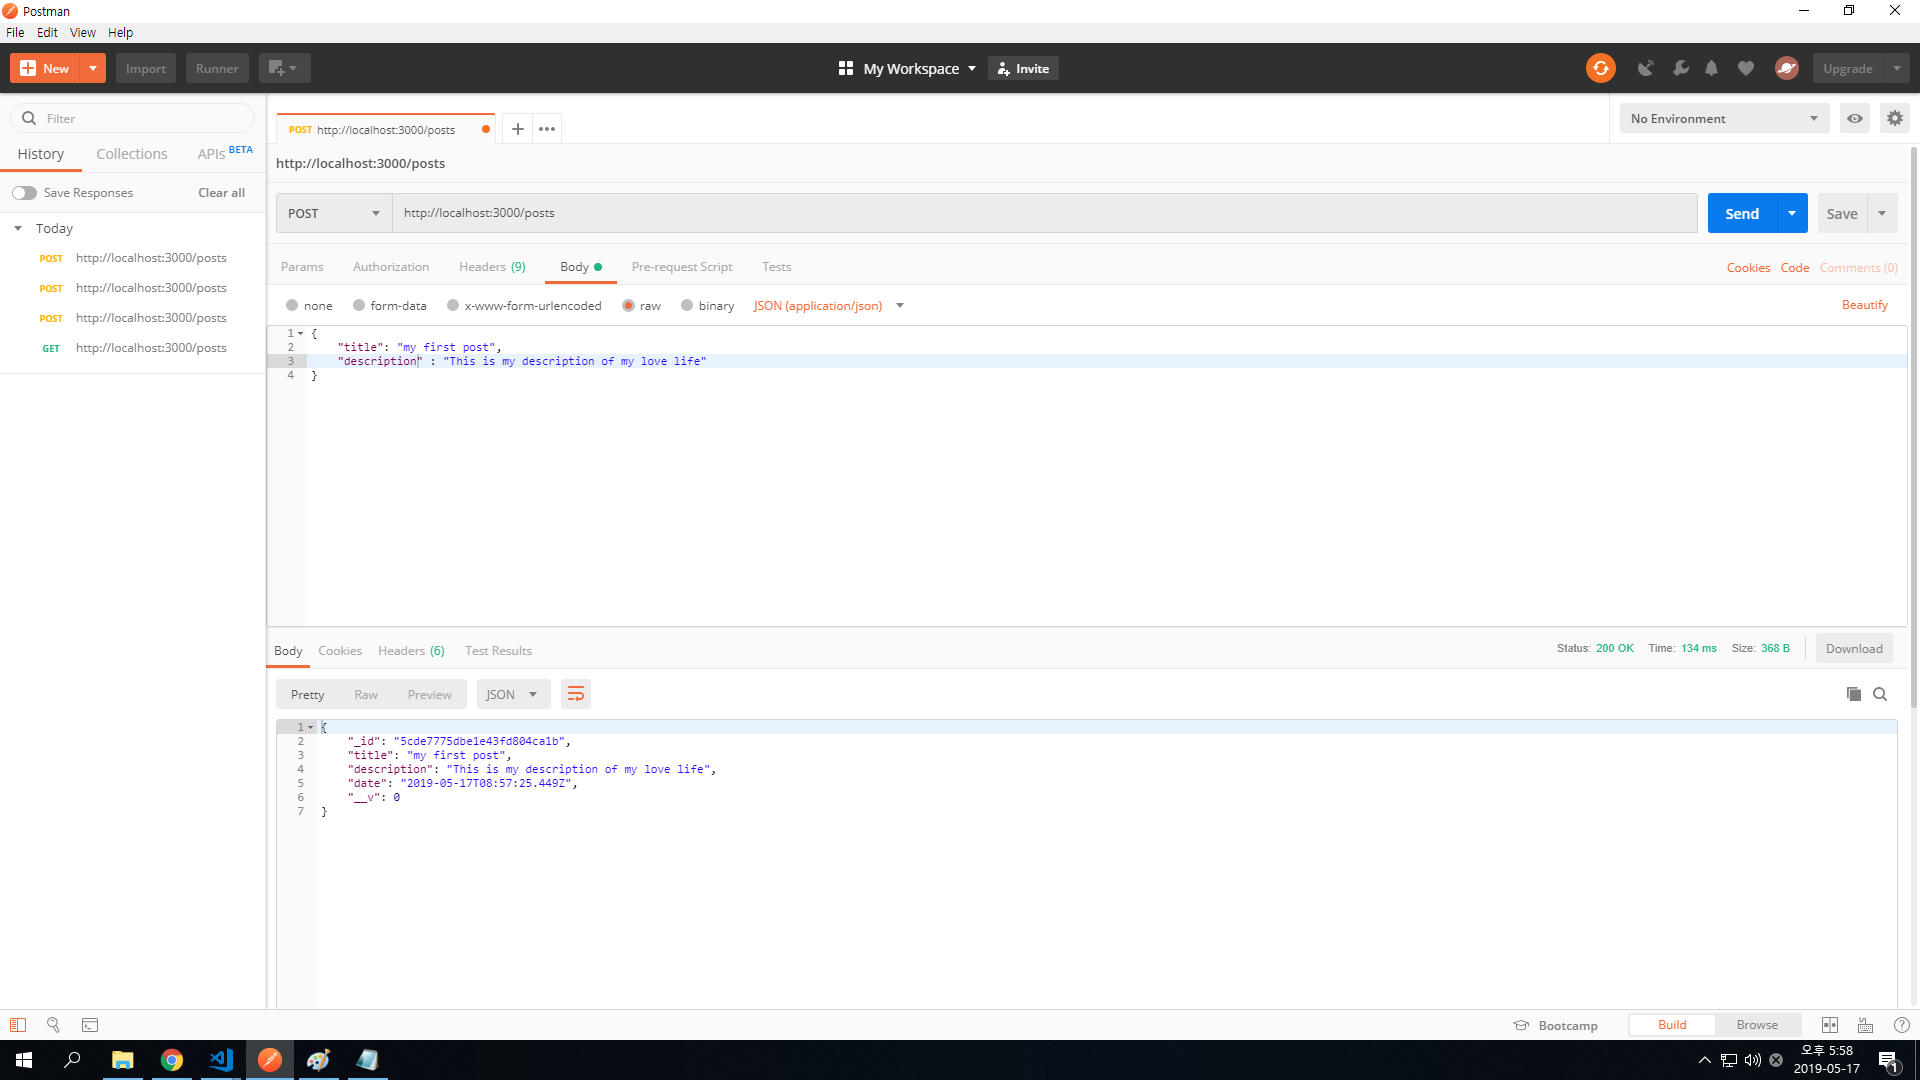The image size is (1920, 1080).
Task: Open File Explorer from taskbar
Action: coord(122,1060)
